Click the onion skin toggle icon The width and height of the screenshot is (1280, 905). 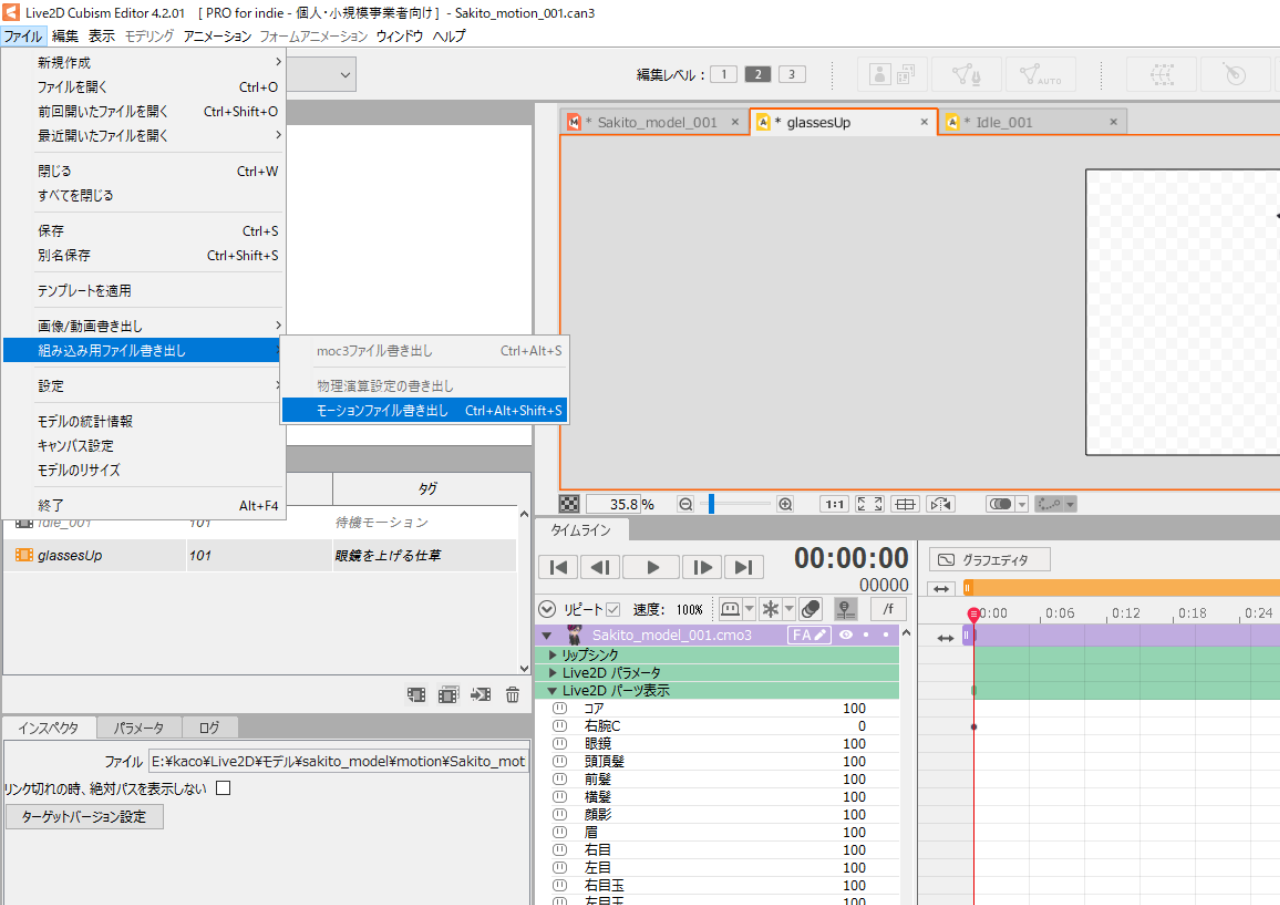(x=1000, y=504)
